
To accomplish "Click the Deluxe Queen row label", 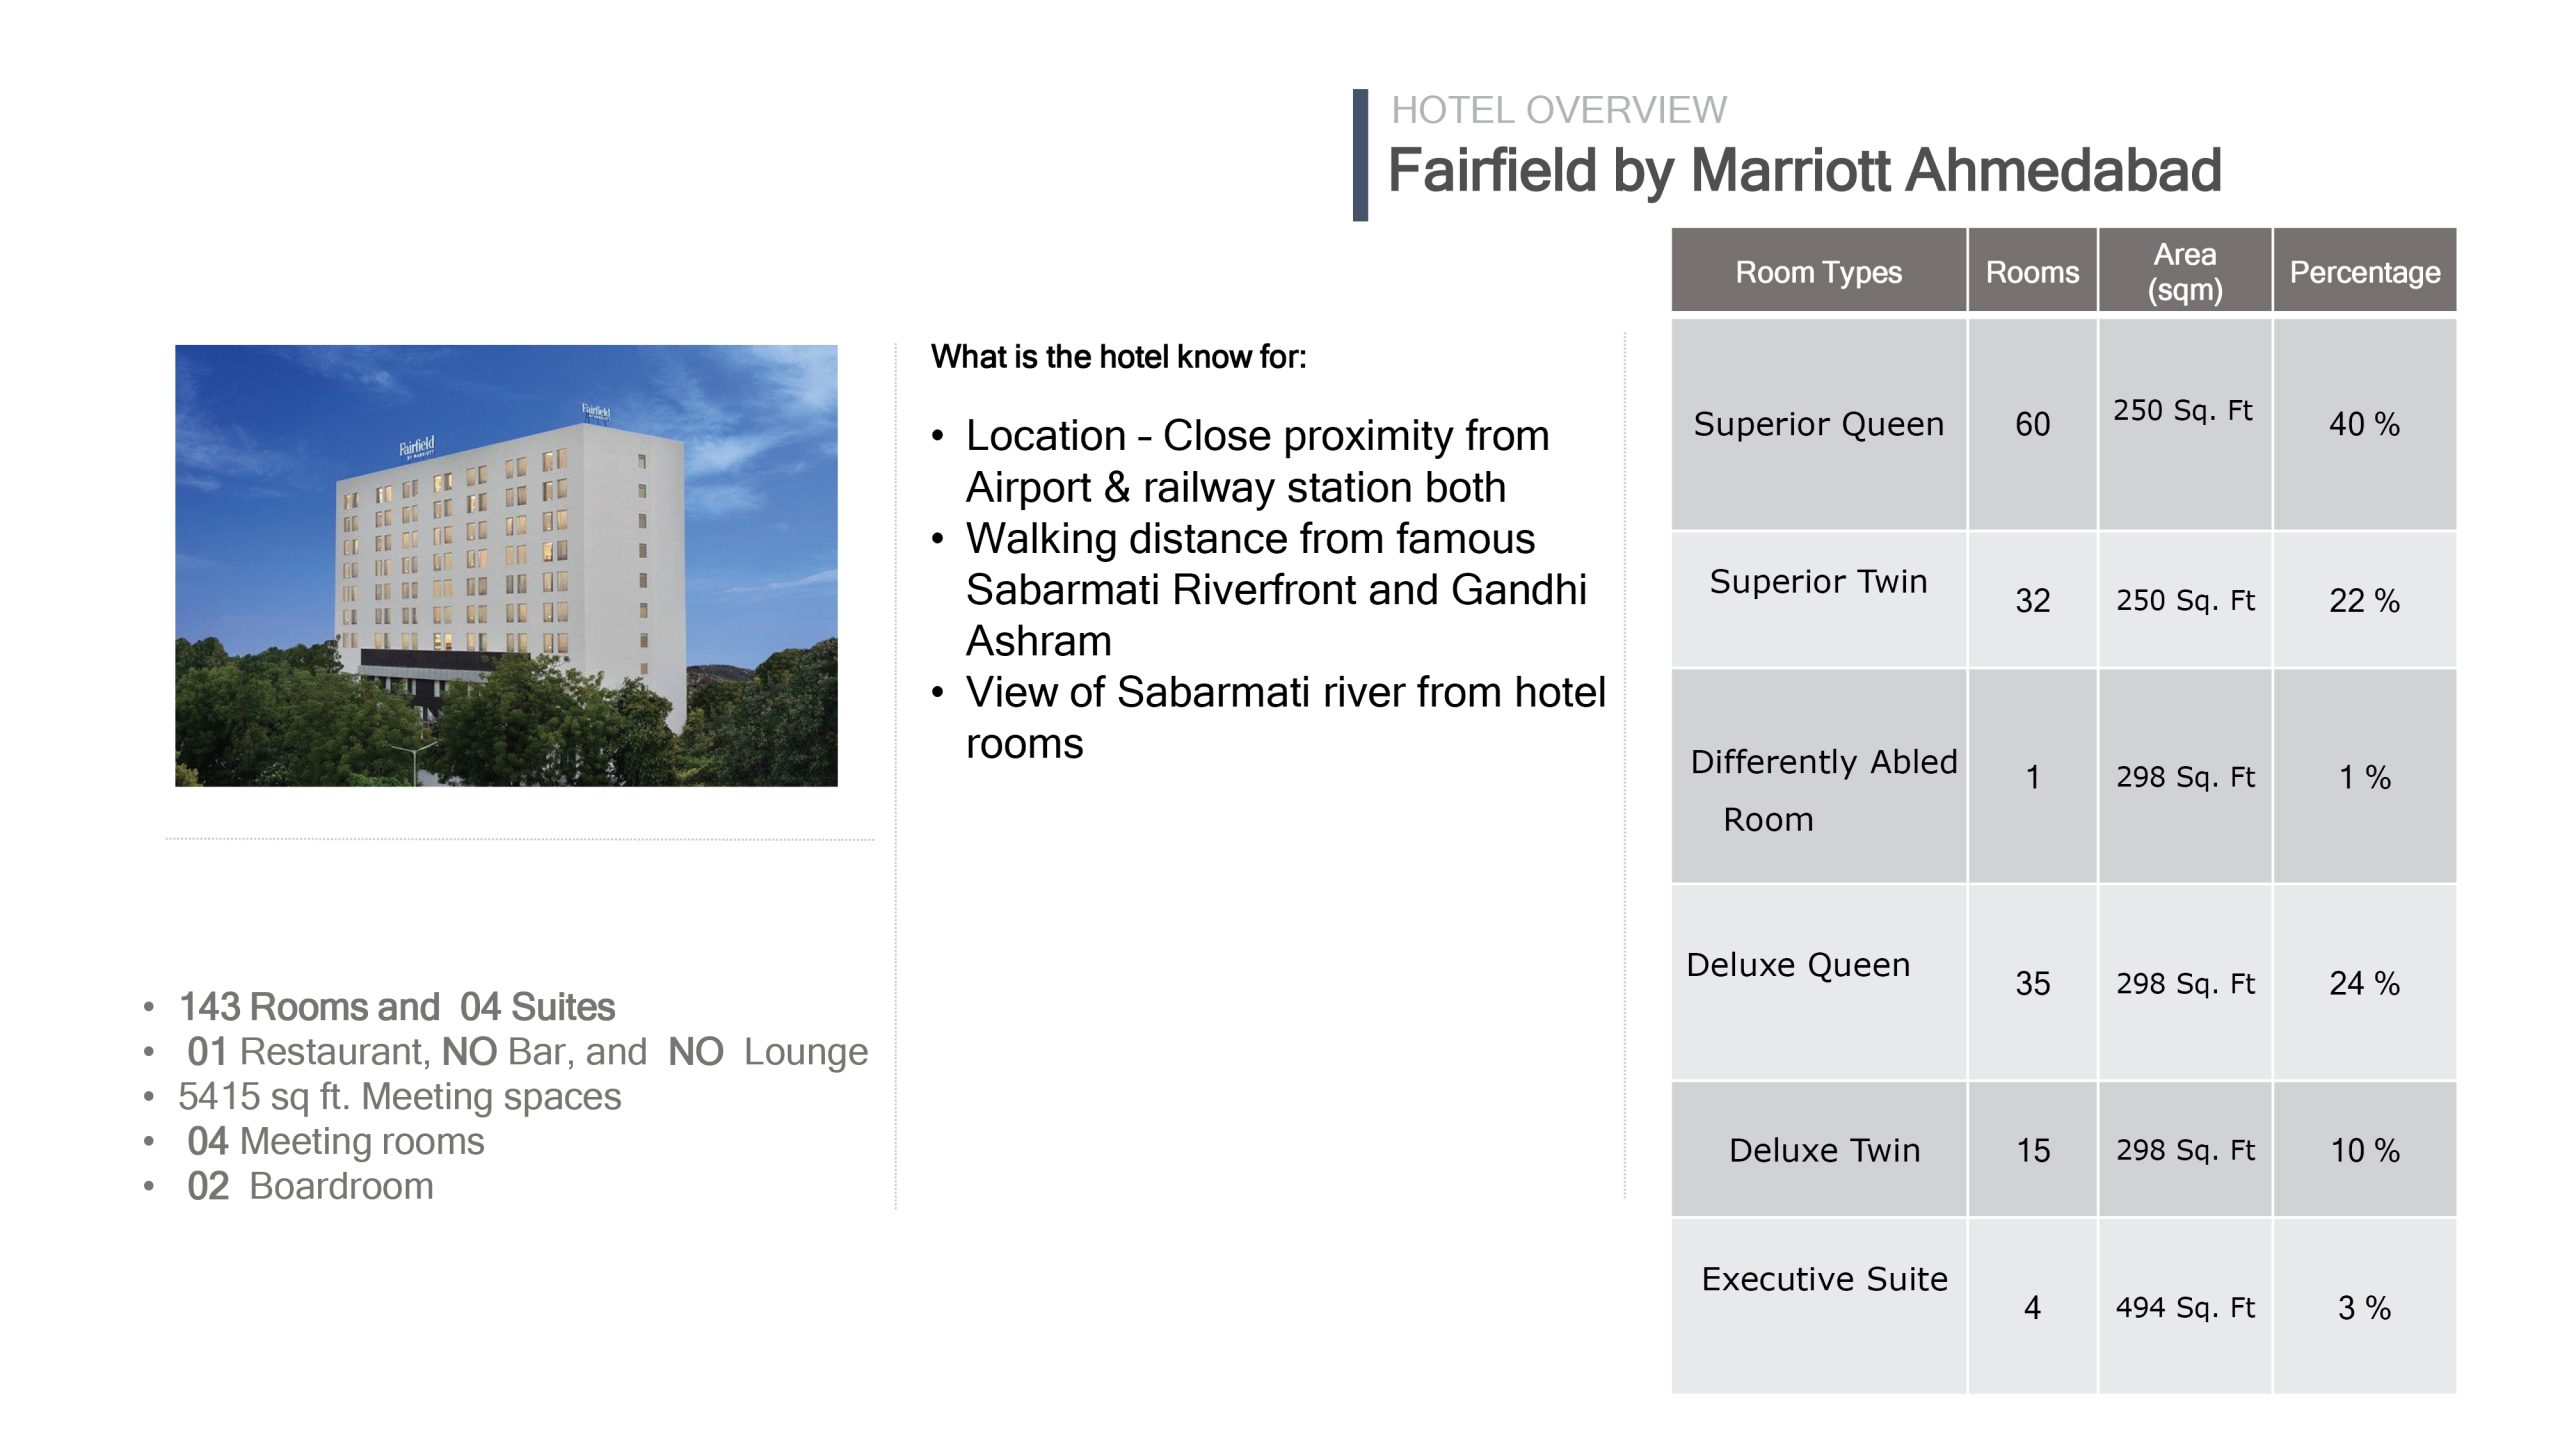I will [1798, 965].
